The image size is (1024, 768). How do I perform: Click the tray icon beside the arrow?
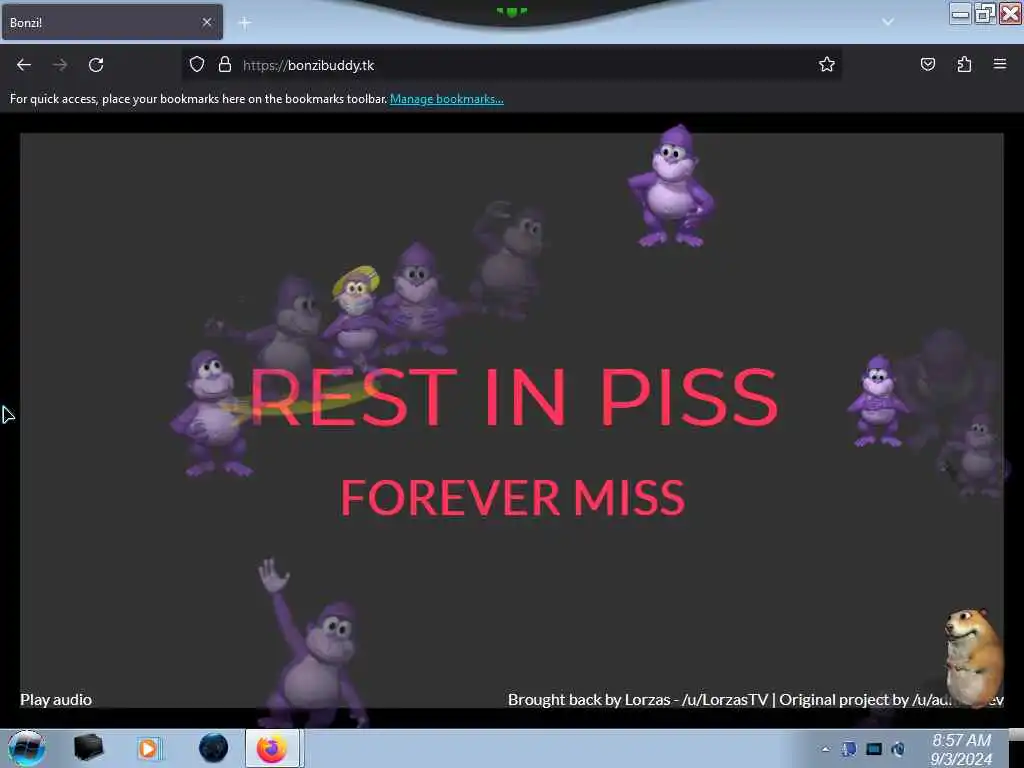(849, 749)
